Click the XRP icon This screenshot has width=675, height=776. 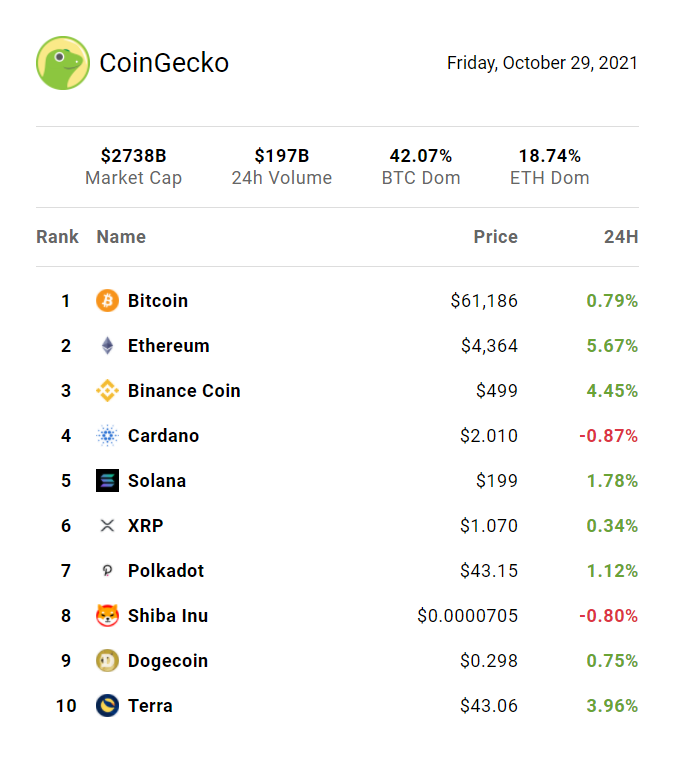pyautogui.click(x=107, y=526)
